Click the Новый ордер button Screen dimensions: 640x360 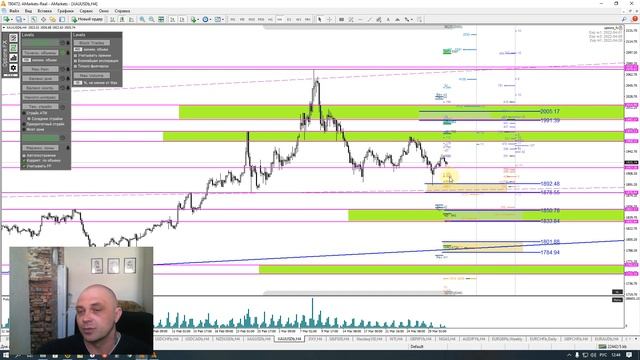tap(87, 19)
